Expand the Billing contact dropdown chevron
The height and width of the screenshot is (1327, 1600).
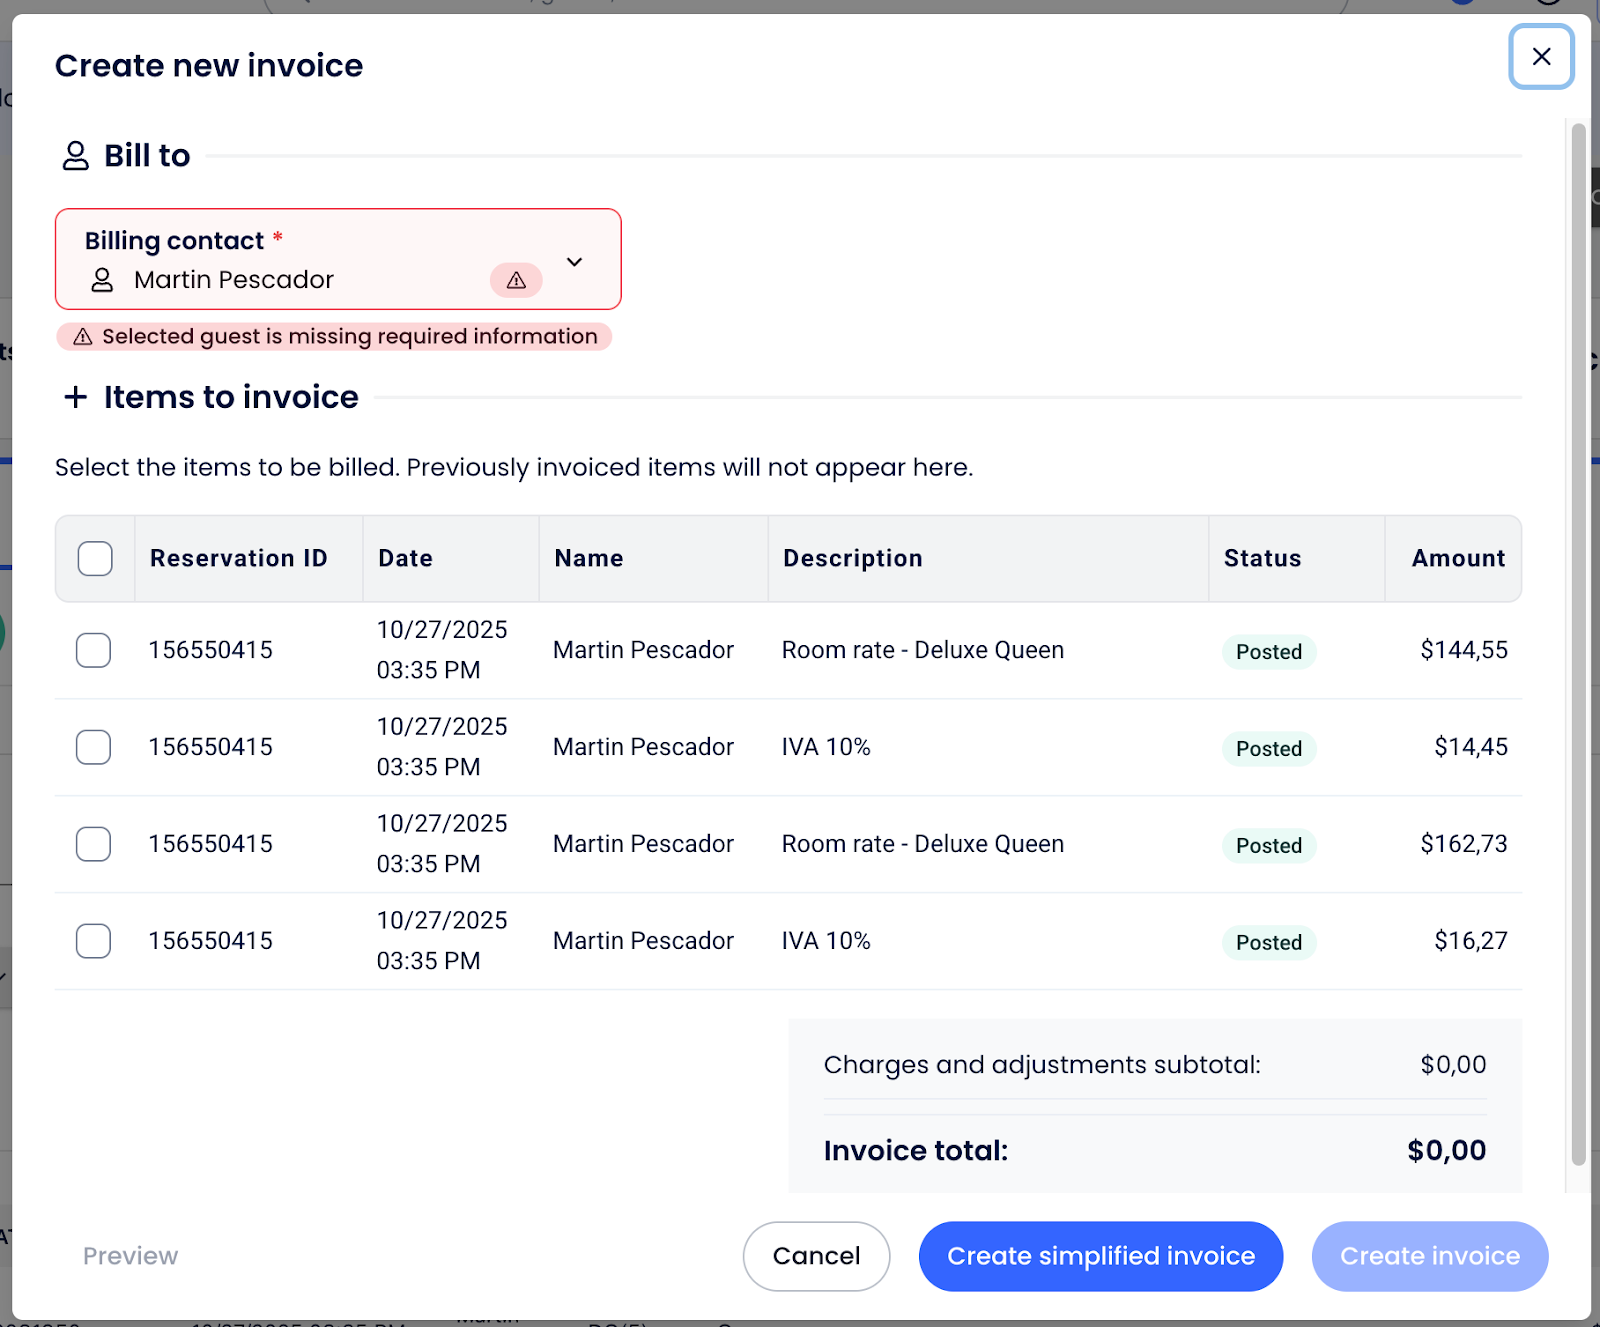coord(574,262)
